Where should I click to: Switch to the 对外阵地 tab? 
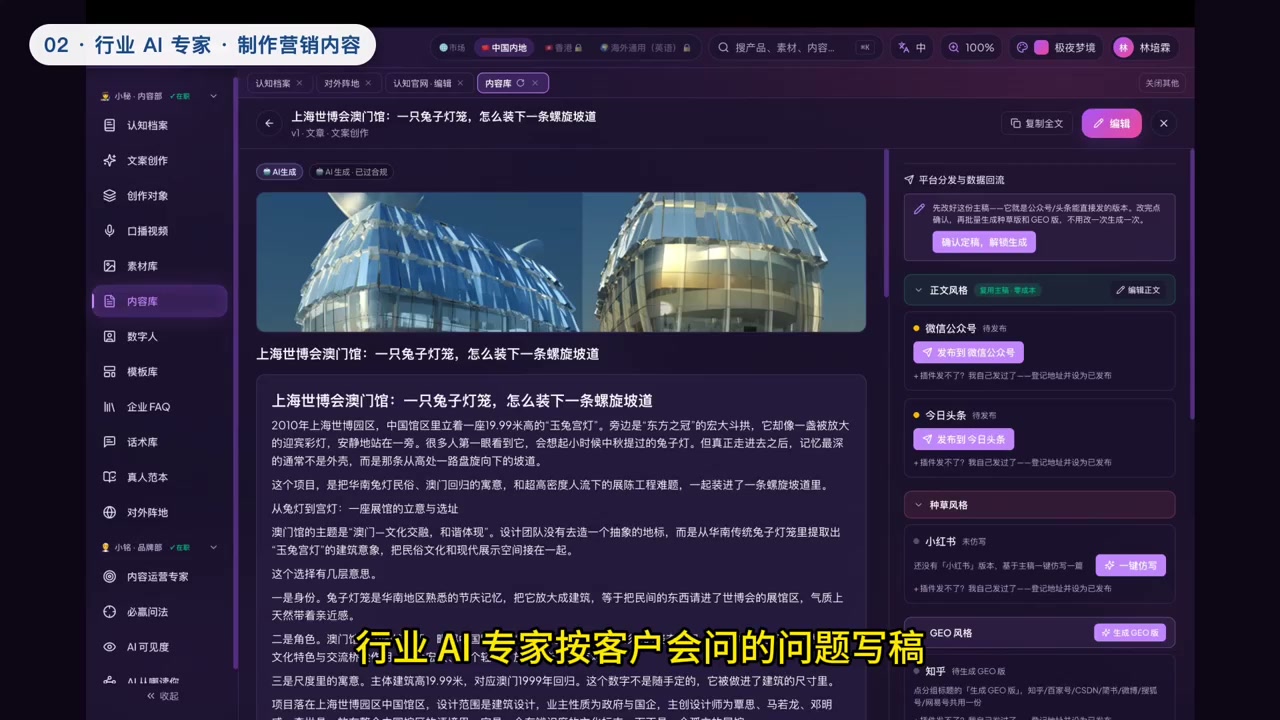pyautogui.click(x=342, y=83)
